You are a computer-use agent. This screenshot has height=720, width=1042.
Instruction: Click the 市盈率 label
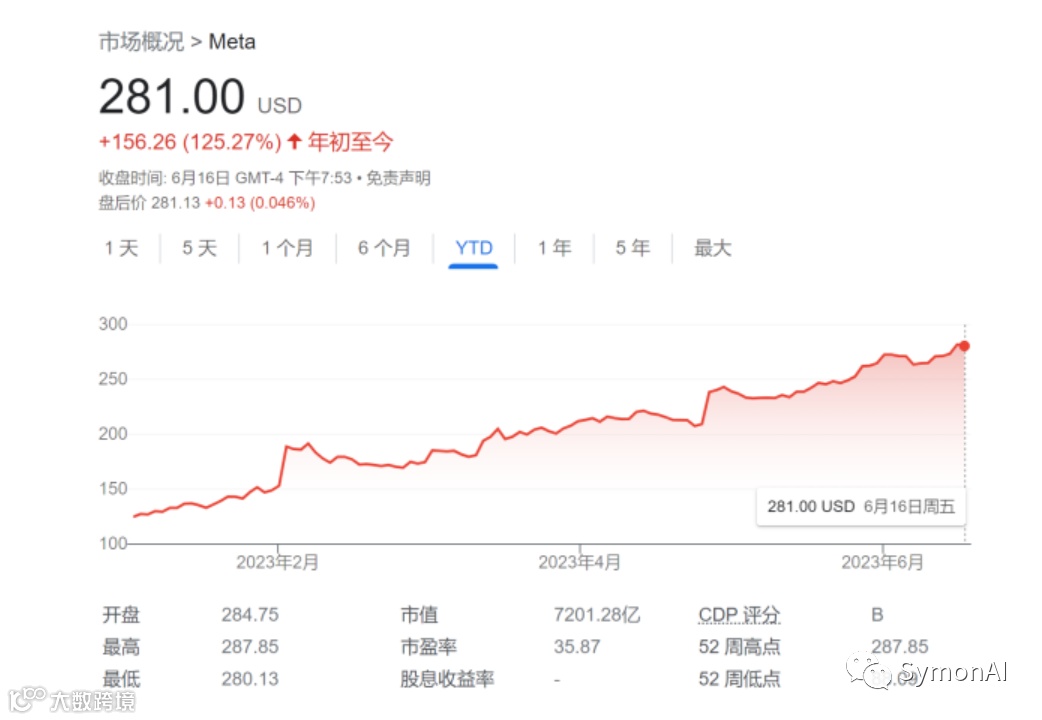click(x=429, y=646)
